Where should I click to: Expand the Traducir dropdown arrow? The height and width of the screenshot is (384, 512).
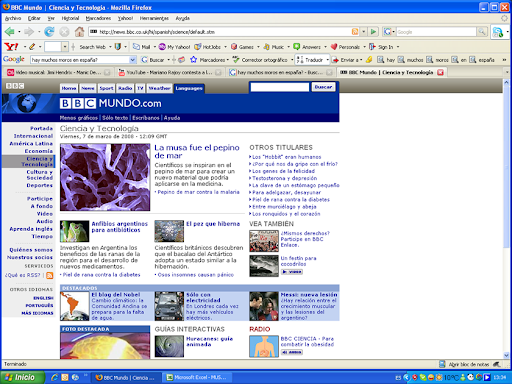327,60
